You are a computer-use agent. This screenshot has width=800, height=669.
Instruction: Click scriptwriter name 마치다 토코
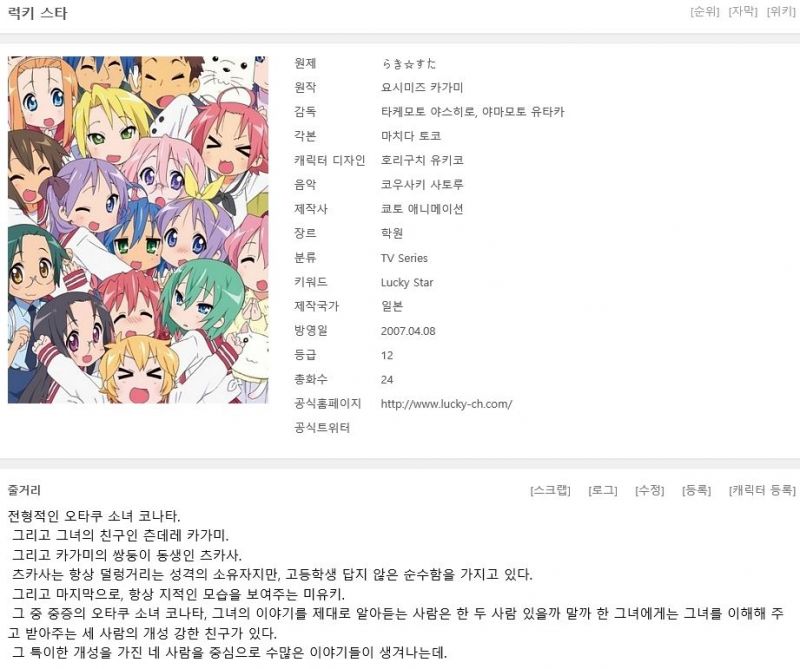(411, 136)
